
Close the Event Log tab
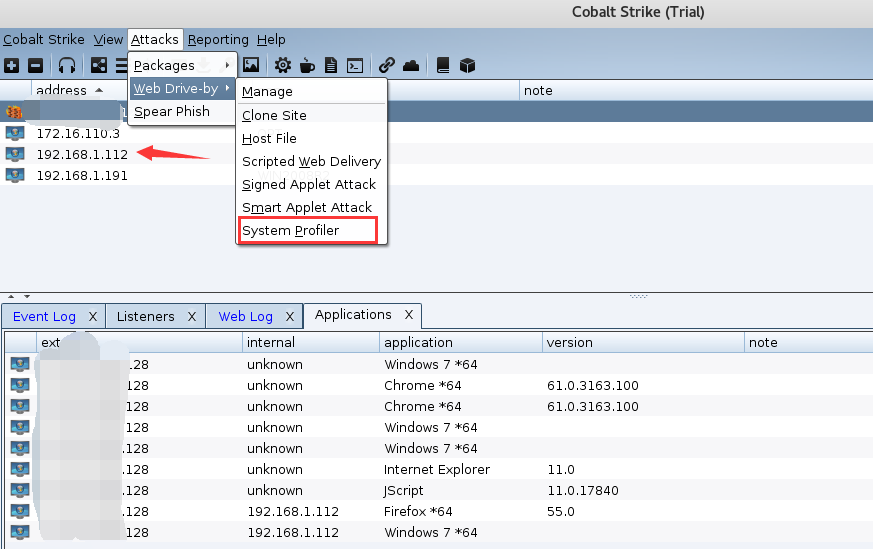point(93,316)
